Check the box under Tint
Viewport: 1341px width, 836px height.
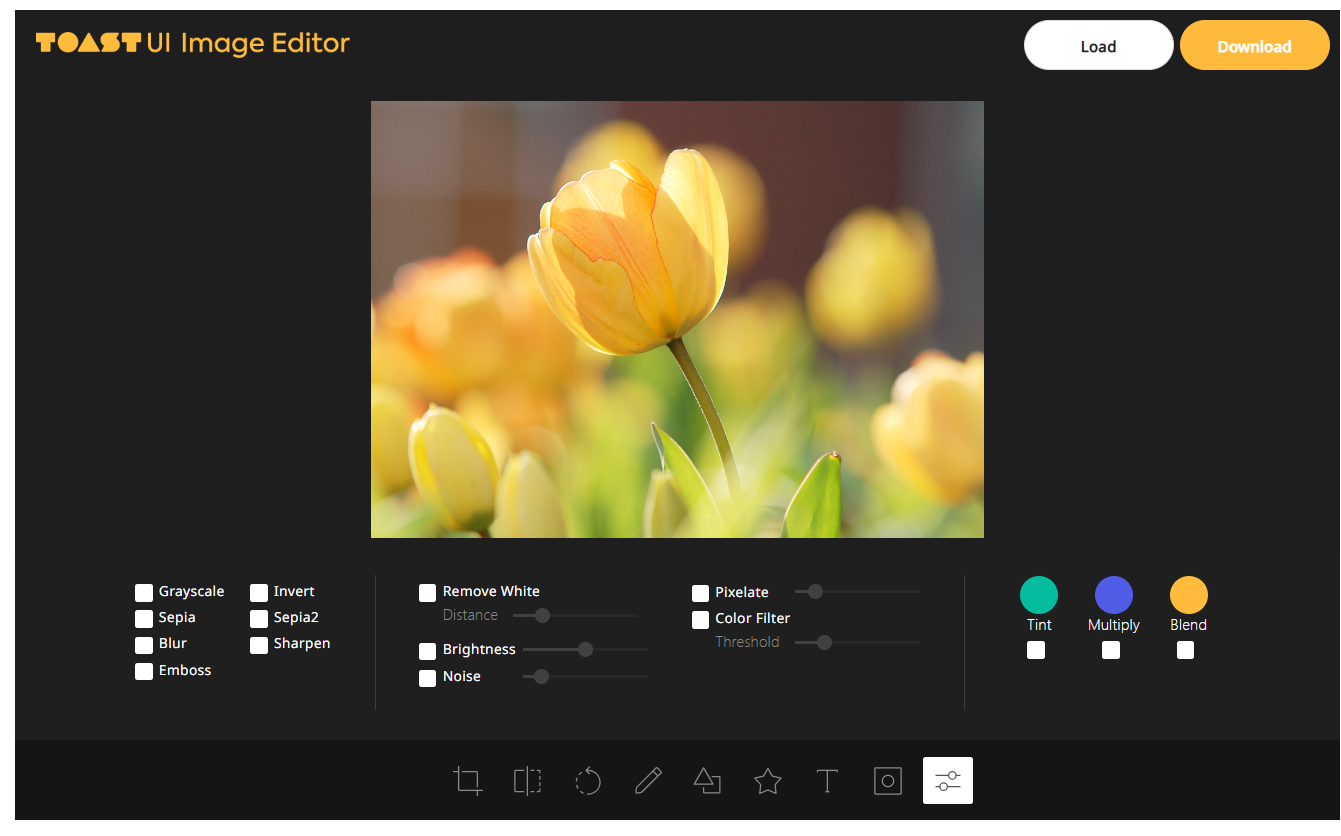pyautogui.click(x=1036, y=650)
